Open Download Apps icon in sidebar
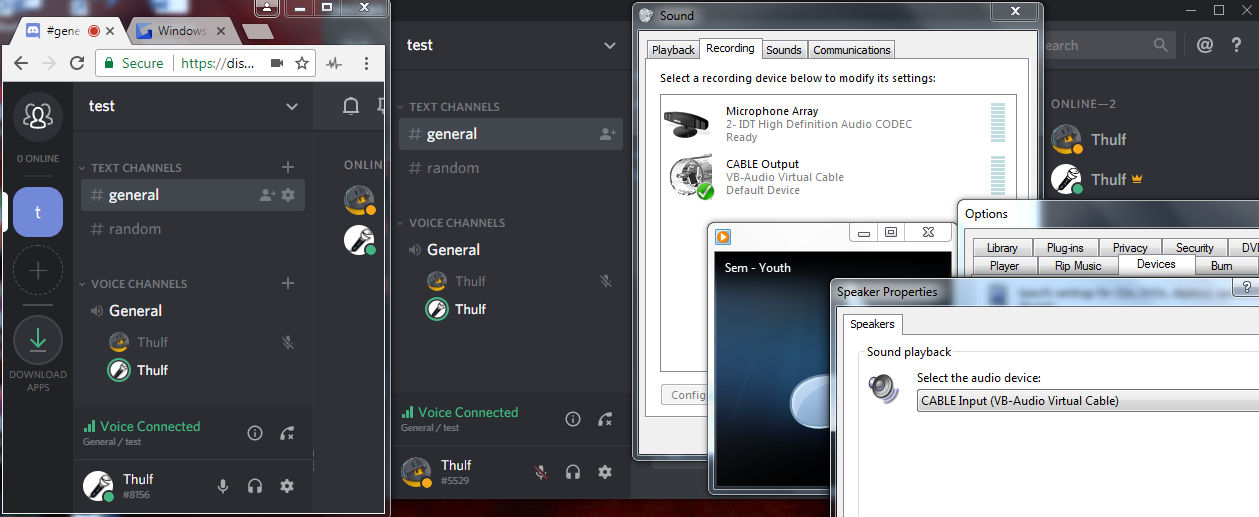The height and width of the screenshot is (517, 1259). pyautogui.click(x=38, y=340)
